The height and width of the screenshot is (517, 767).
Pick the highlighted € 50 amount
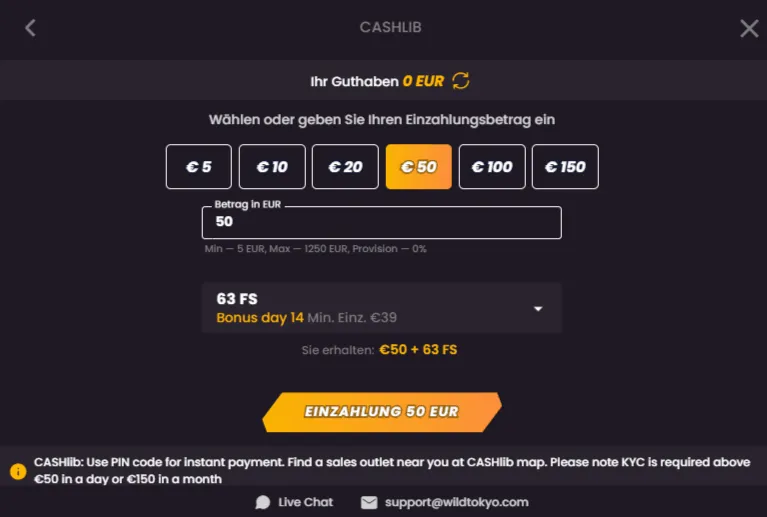point(418,167)
